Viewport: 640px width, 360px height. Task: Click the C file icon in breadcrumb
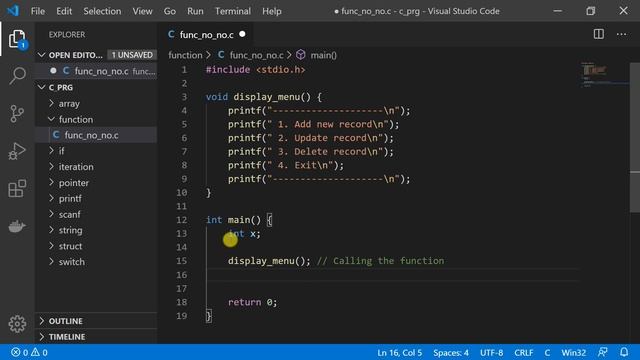tap(221, 55)
